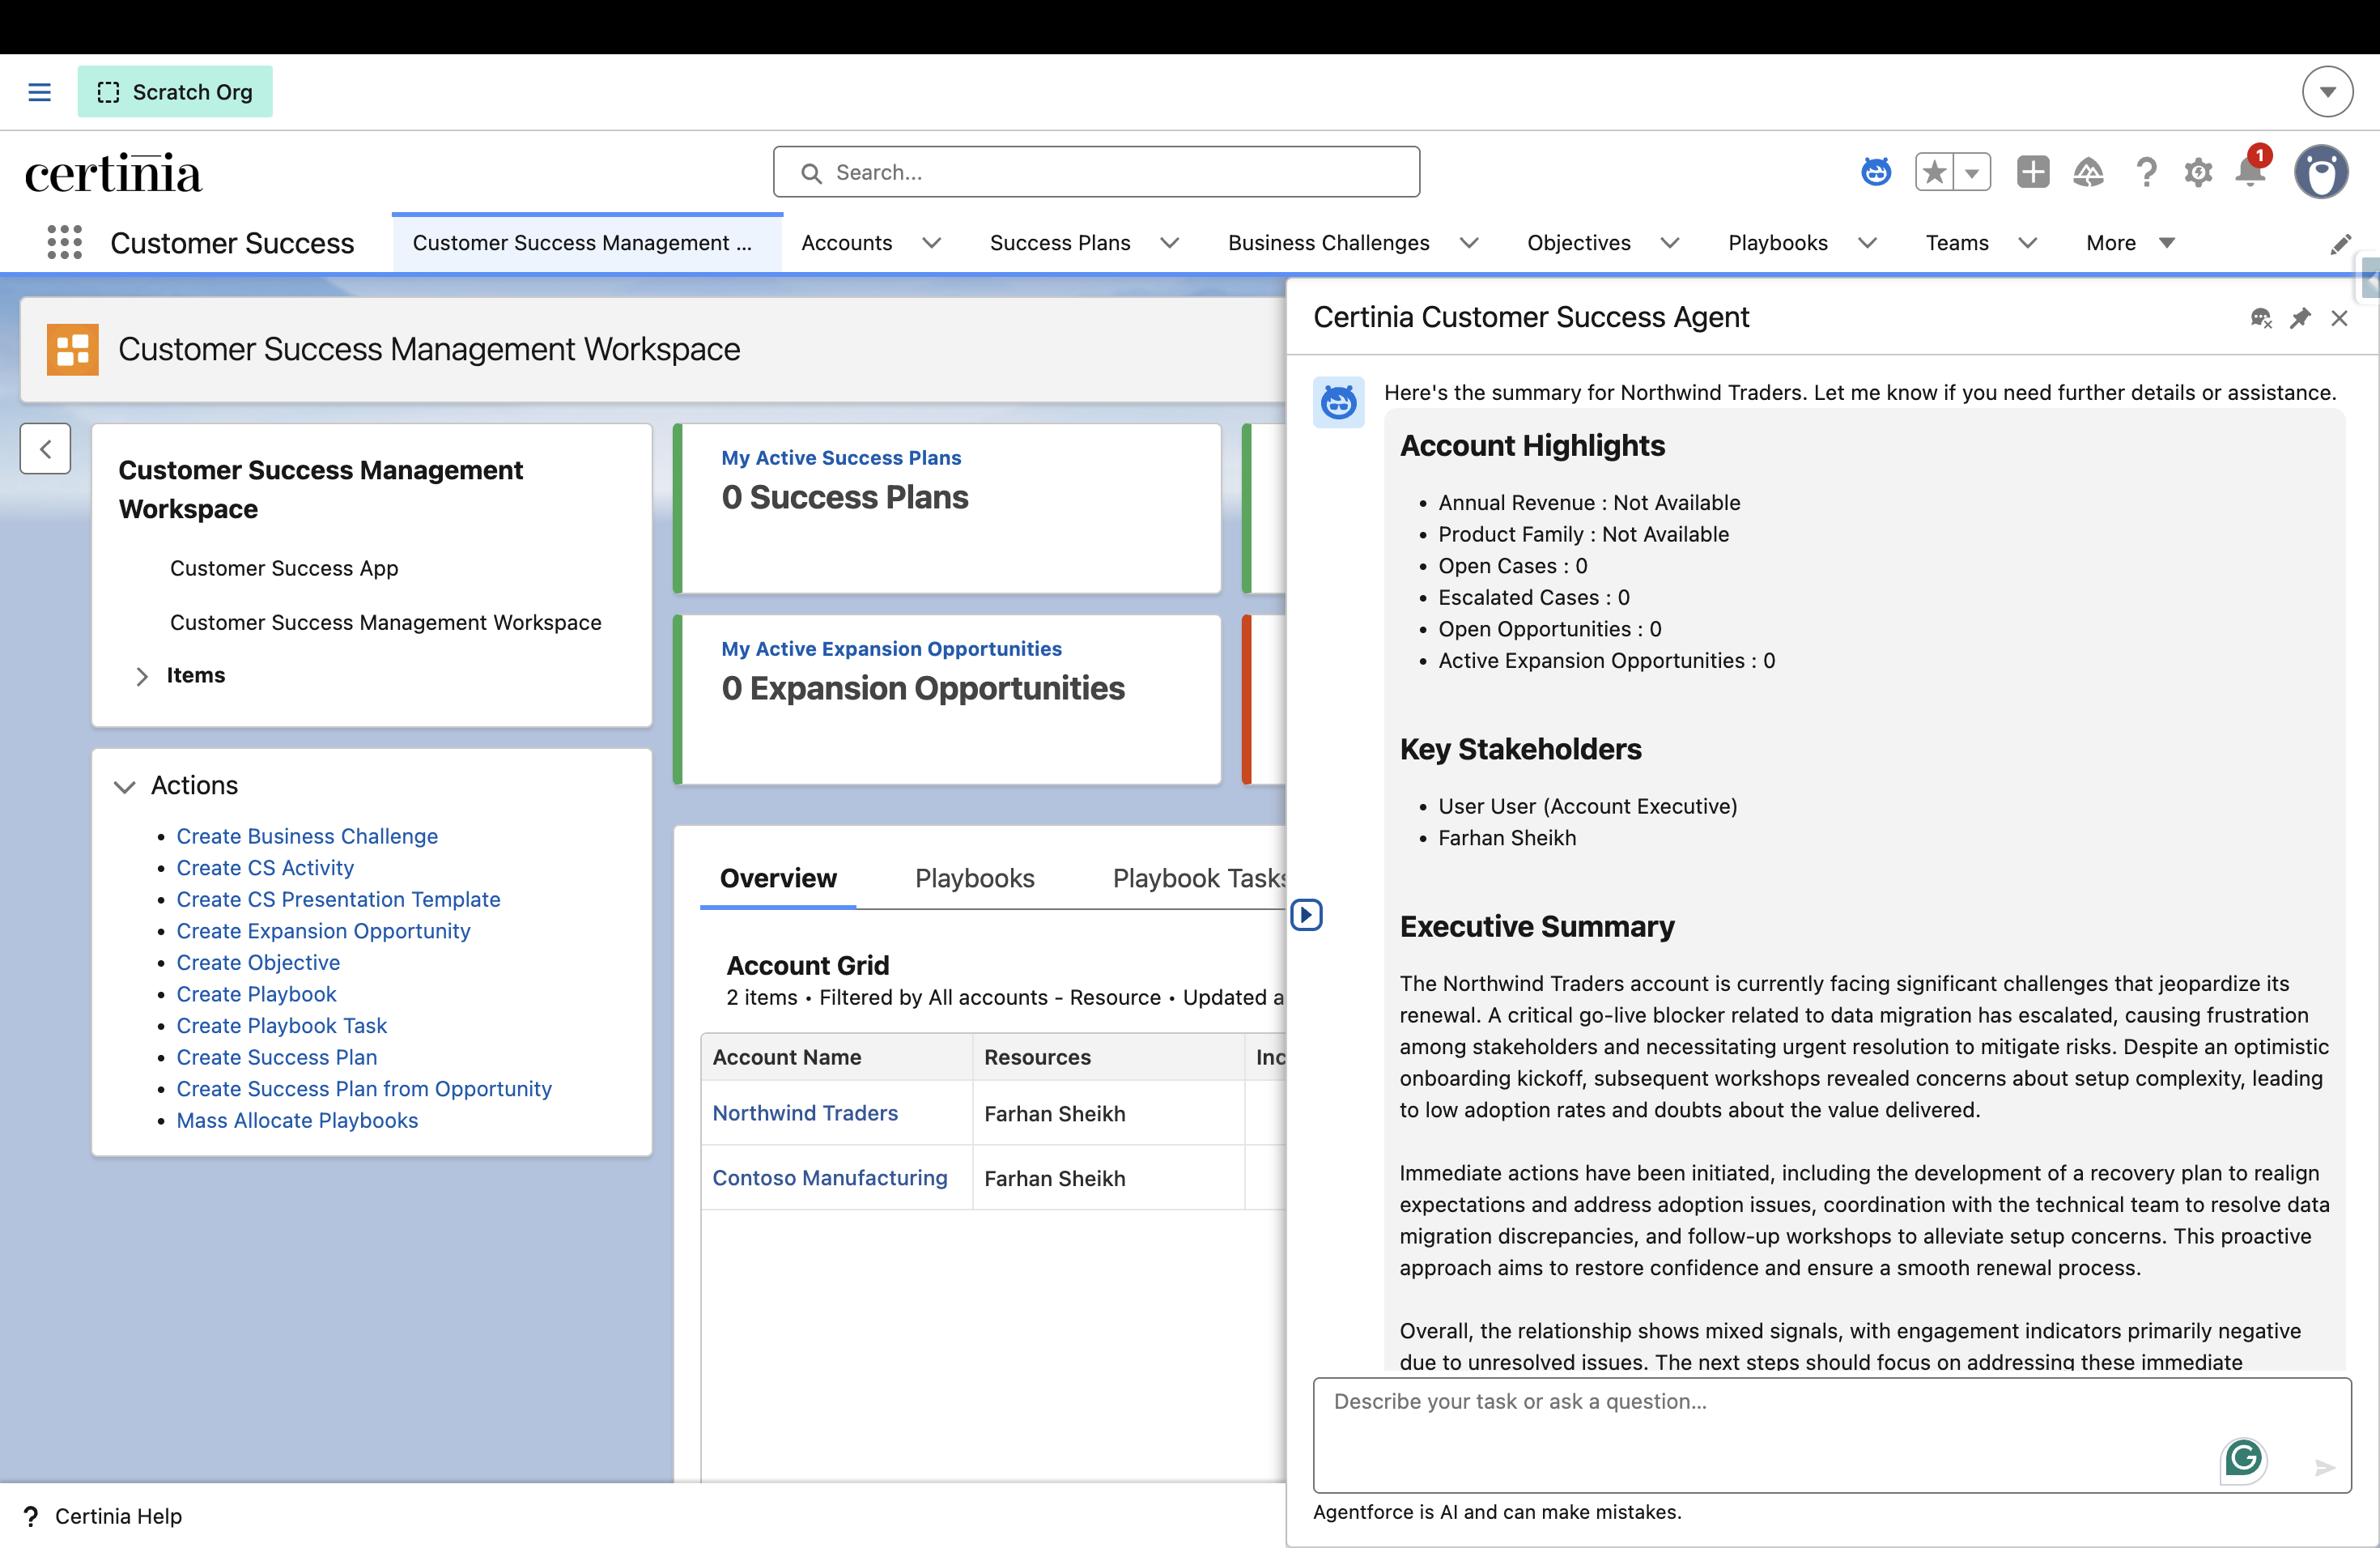Switch to the Playbook Tasks tab
Viewport: 2380px width, 1548px height.
point(1198,878)
